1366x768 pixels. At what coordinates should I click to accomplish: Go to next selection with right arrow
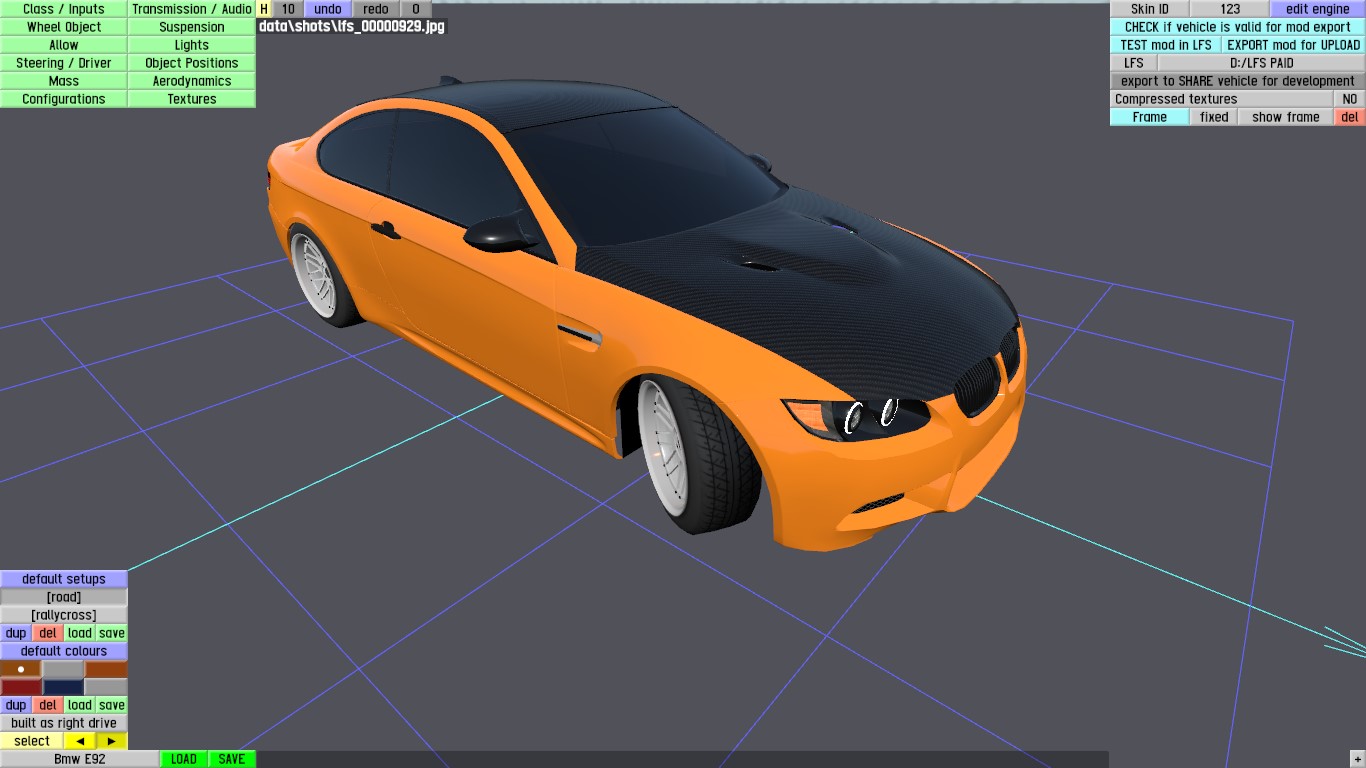click(112, 741)
